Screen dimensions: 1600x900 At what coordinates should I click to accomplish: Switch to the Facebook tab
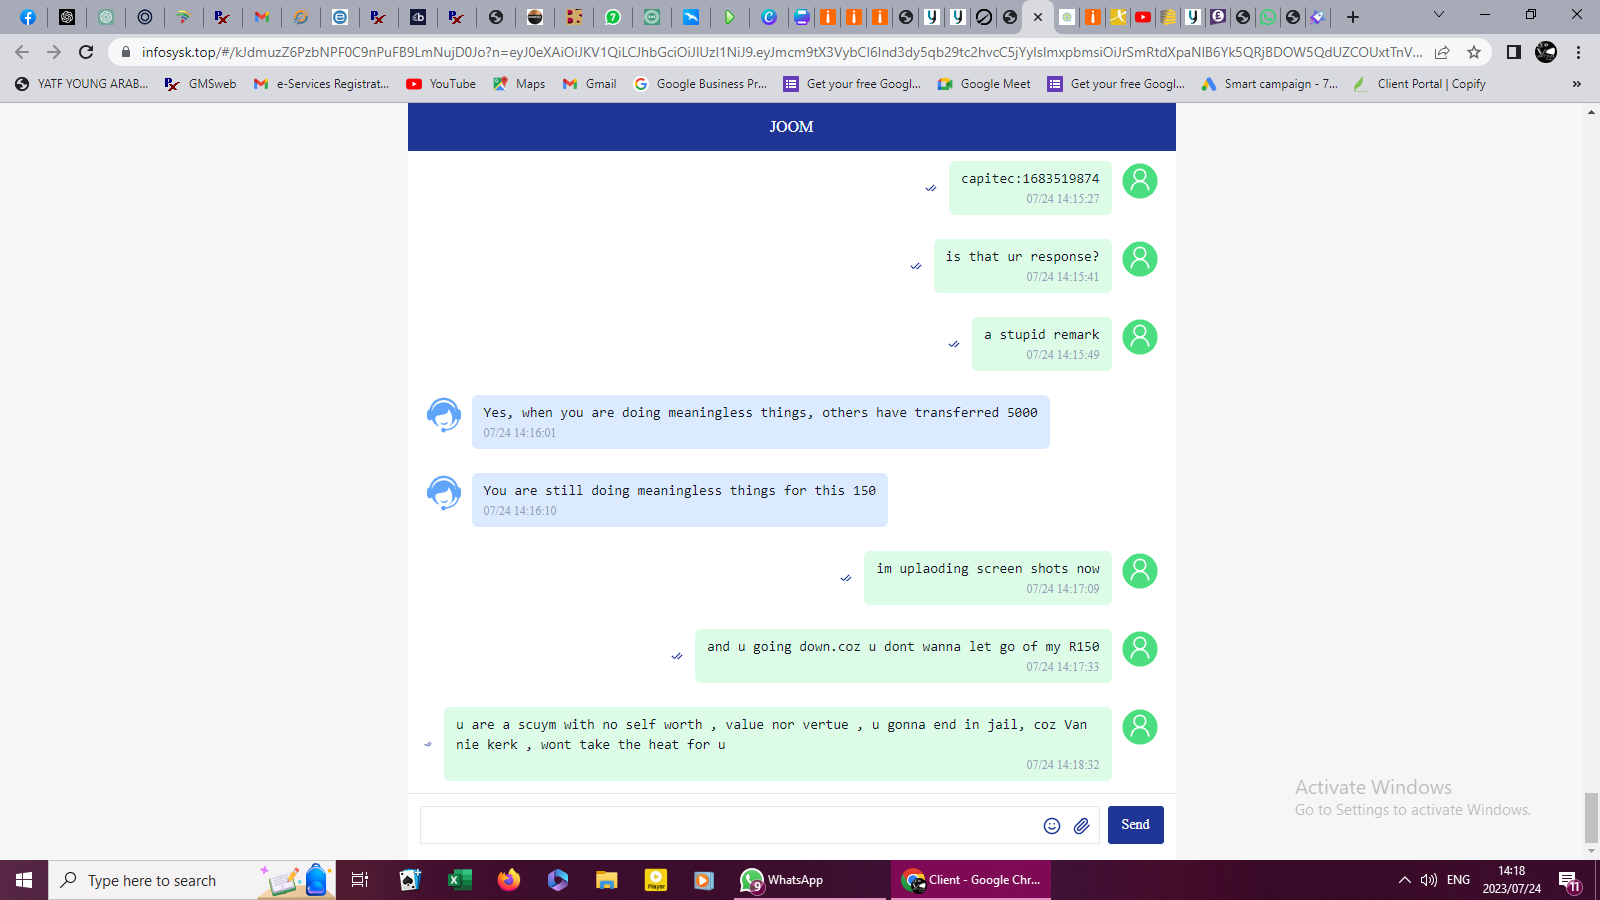pos(28,17)
